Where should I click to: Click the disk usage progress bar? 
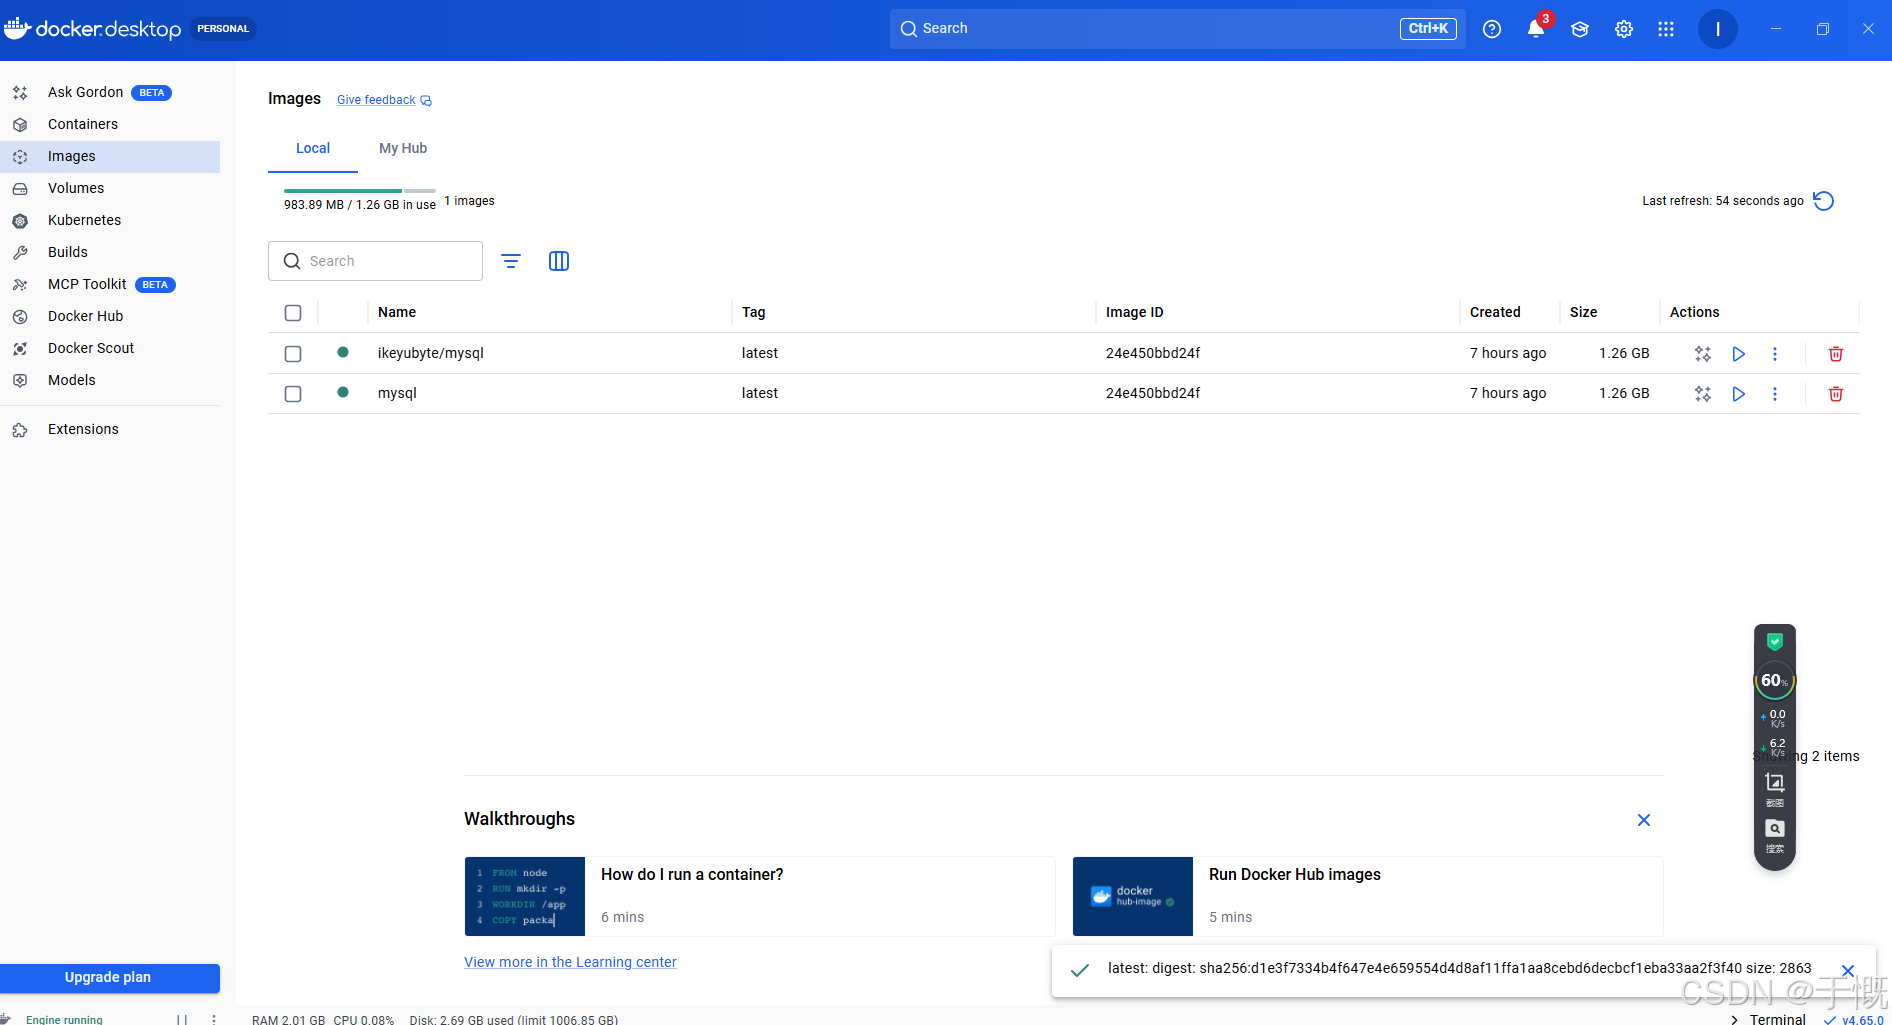[x=360, y=190]
